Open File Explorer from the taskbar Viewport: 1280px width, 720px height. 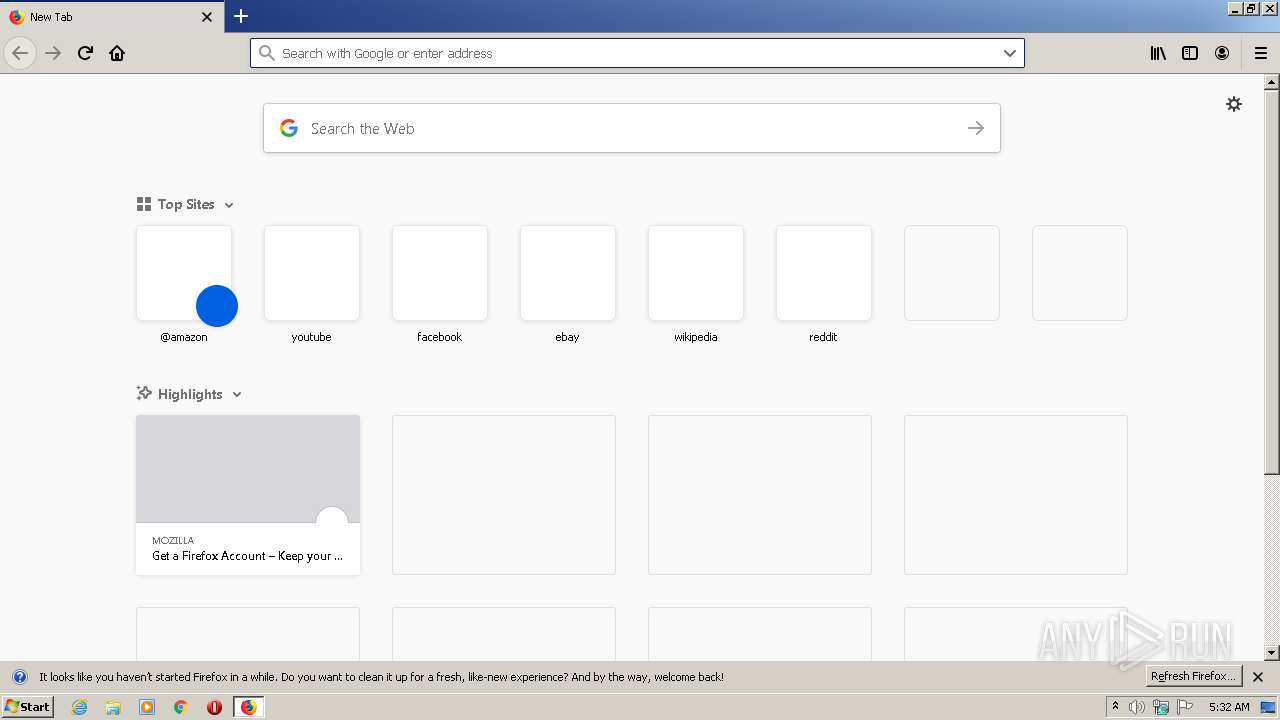[x=113, y=707]
